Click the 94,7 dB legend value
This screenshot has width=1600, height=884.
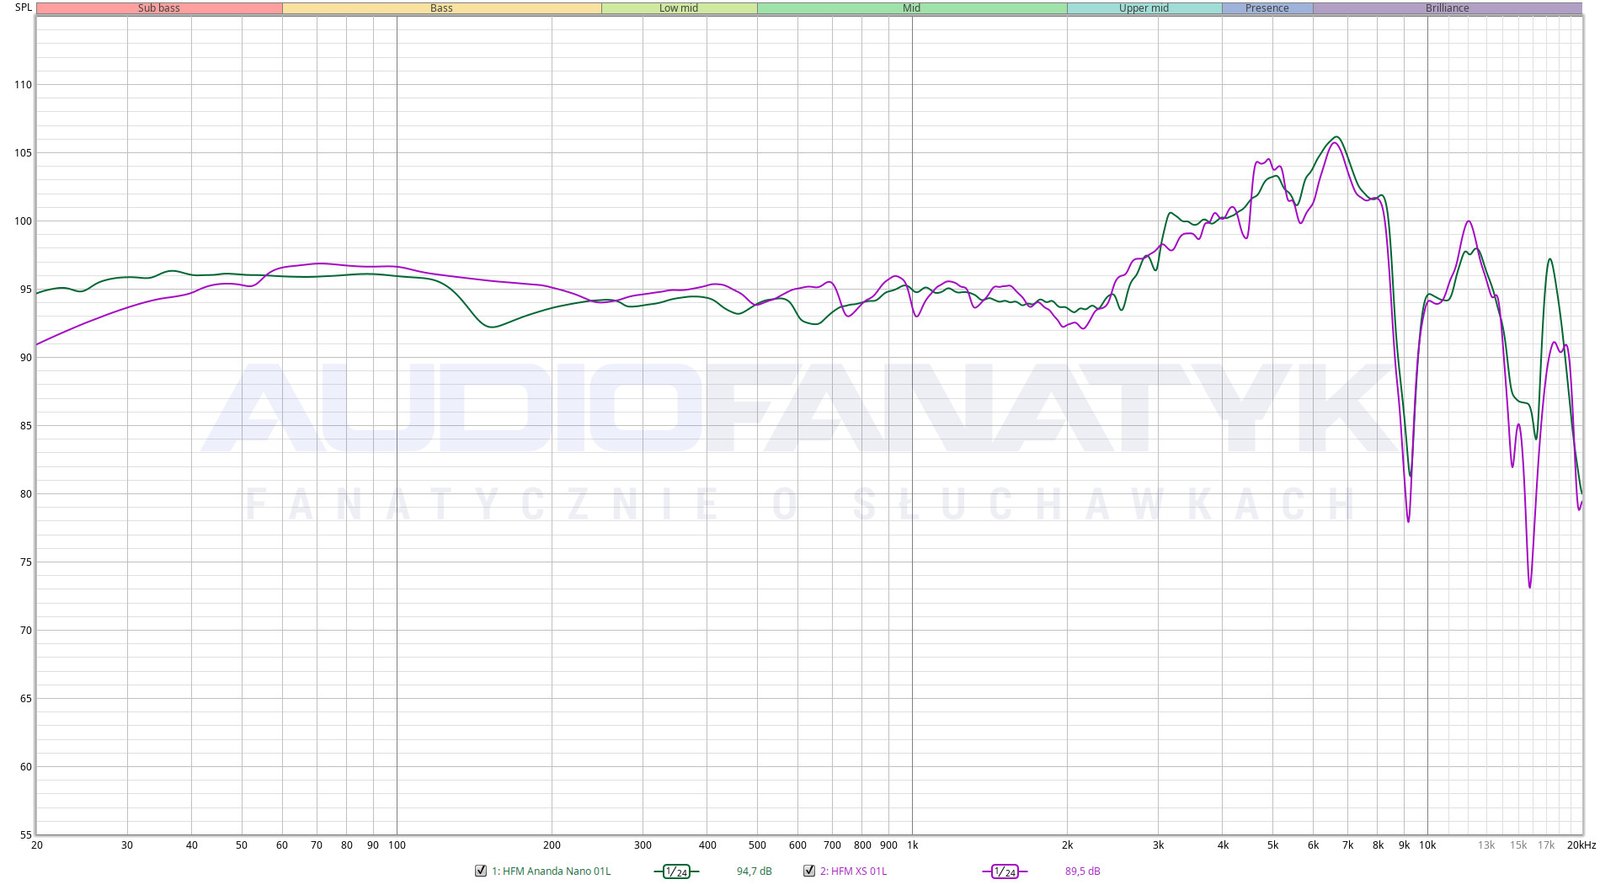(x=754, y=871)
